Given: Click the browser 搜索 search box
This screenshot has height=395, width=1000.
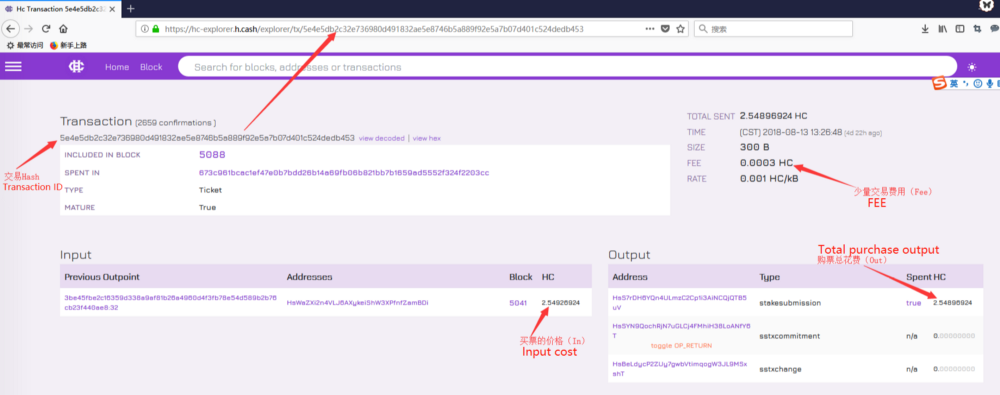Looking at the screenshot, I should coord(773,29).
